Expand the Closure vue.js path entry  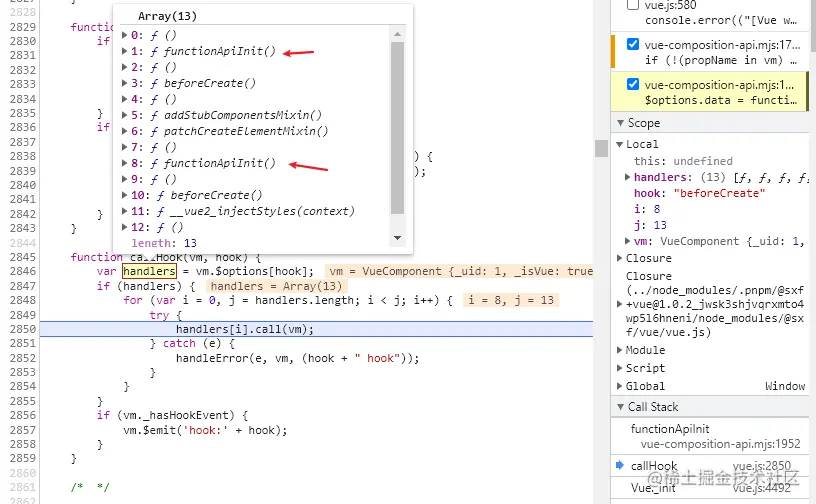(x=619, y=304)
